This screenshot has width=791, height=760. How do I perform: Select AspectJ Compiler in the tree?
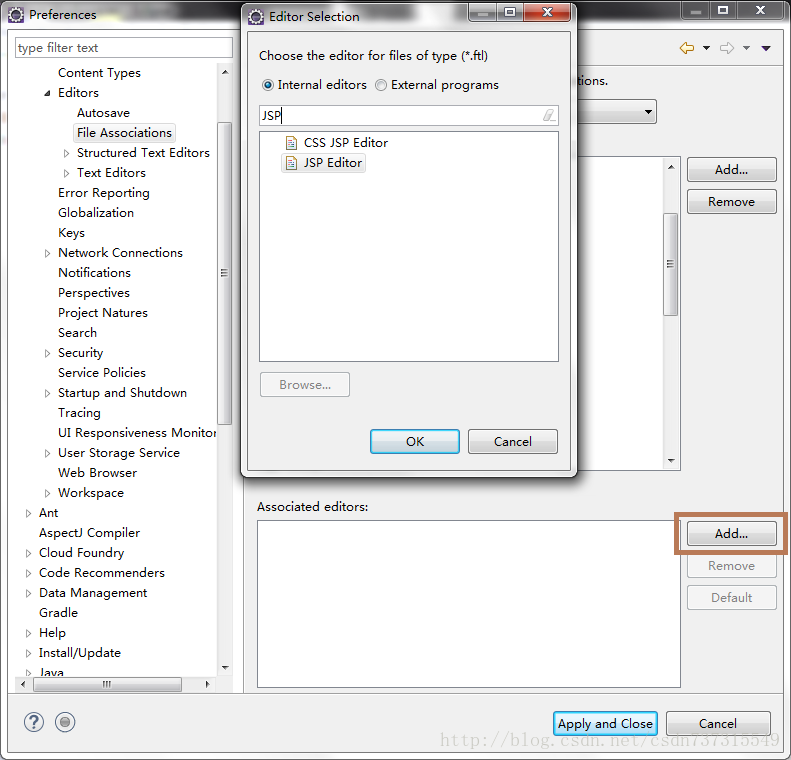pyautogui.click(x=89, y=533)
